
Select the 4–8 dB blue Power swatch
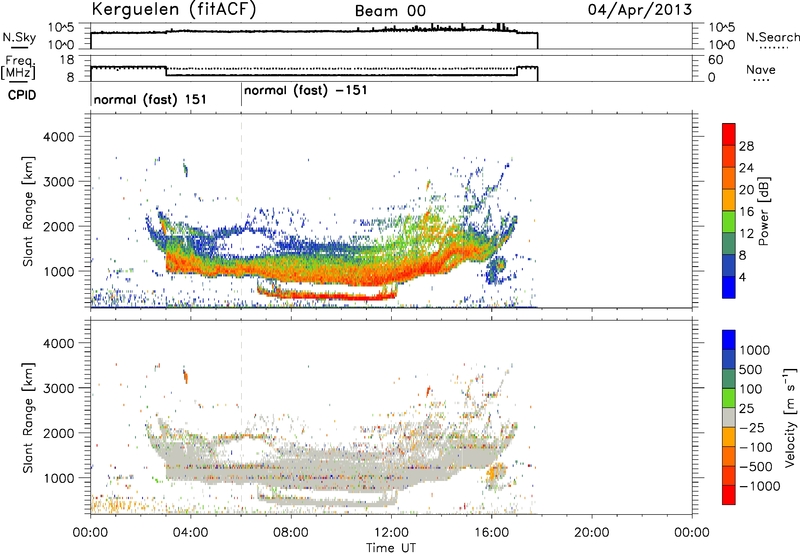click(729, 266)
